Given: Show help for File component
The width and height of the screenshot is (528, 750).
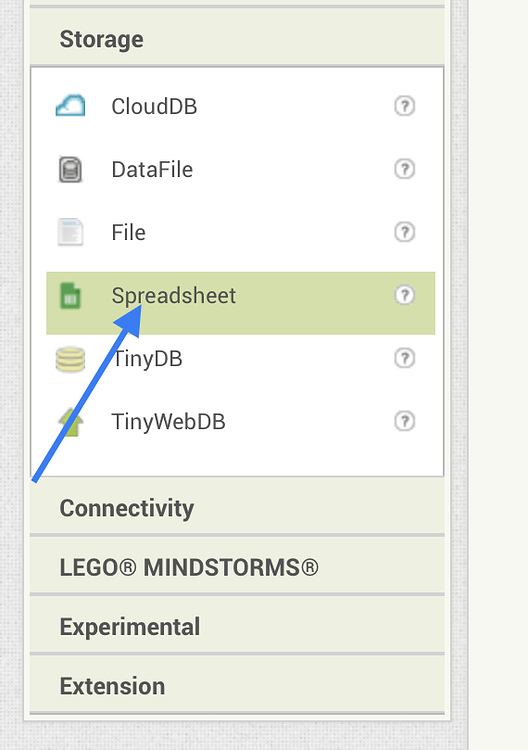Looking at the screenshot, I should click(405, 232).
